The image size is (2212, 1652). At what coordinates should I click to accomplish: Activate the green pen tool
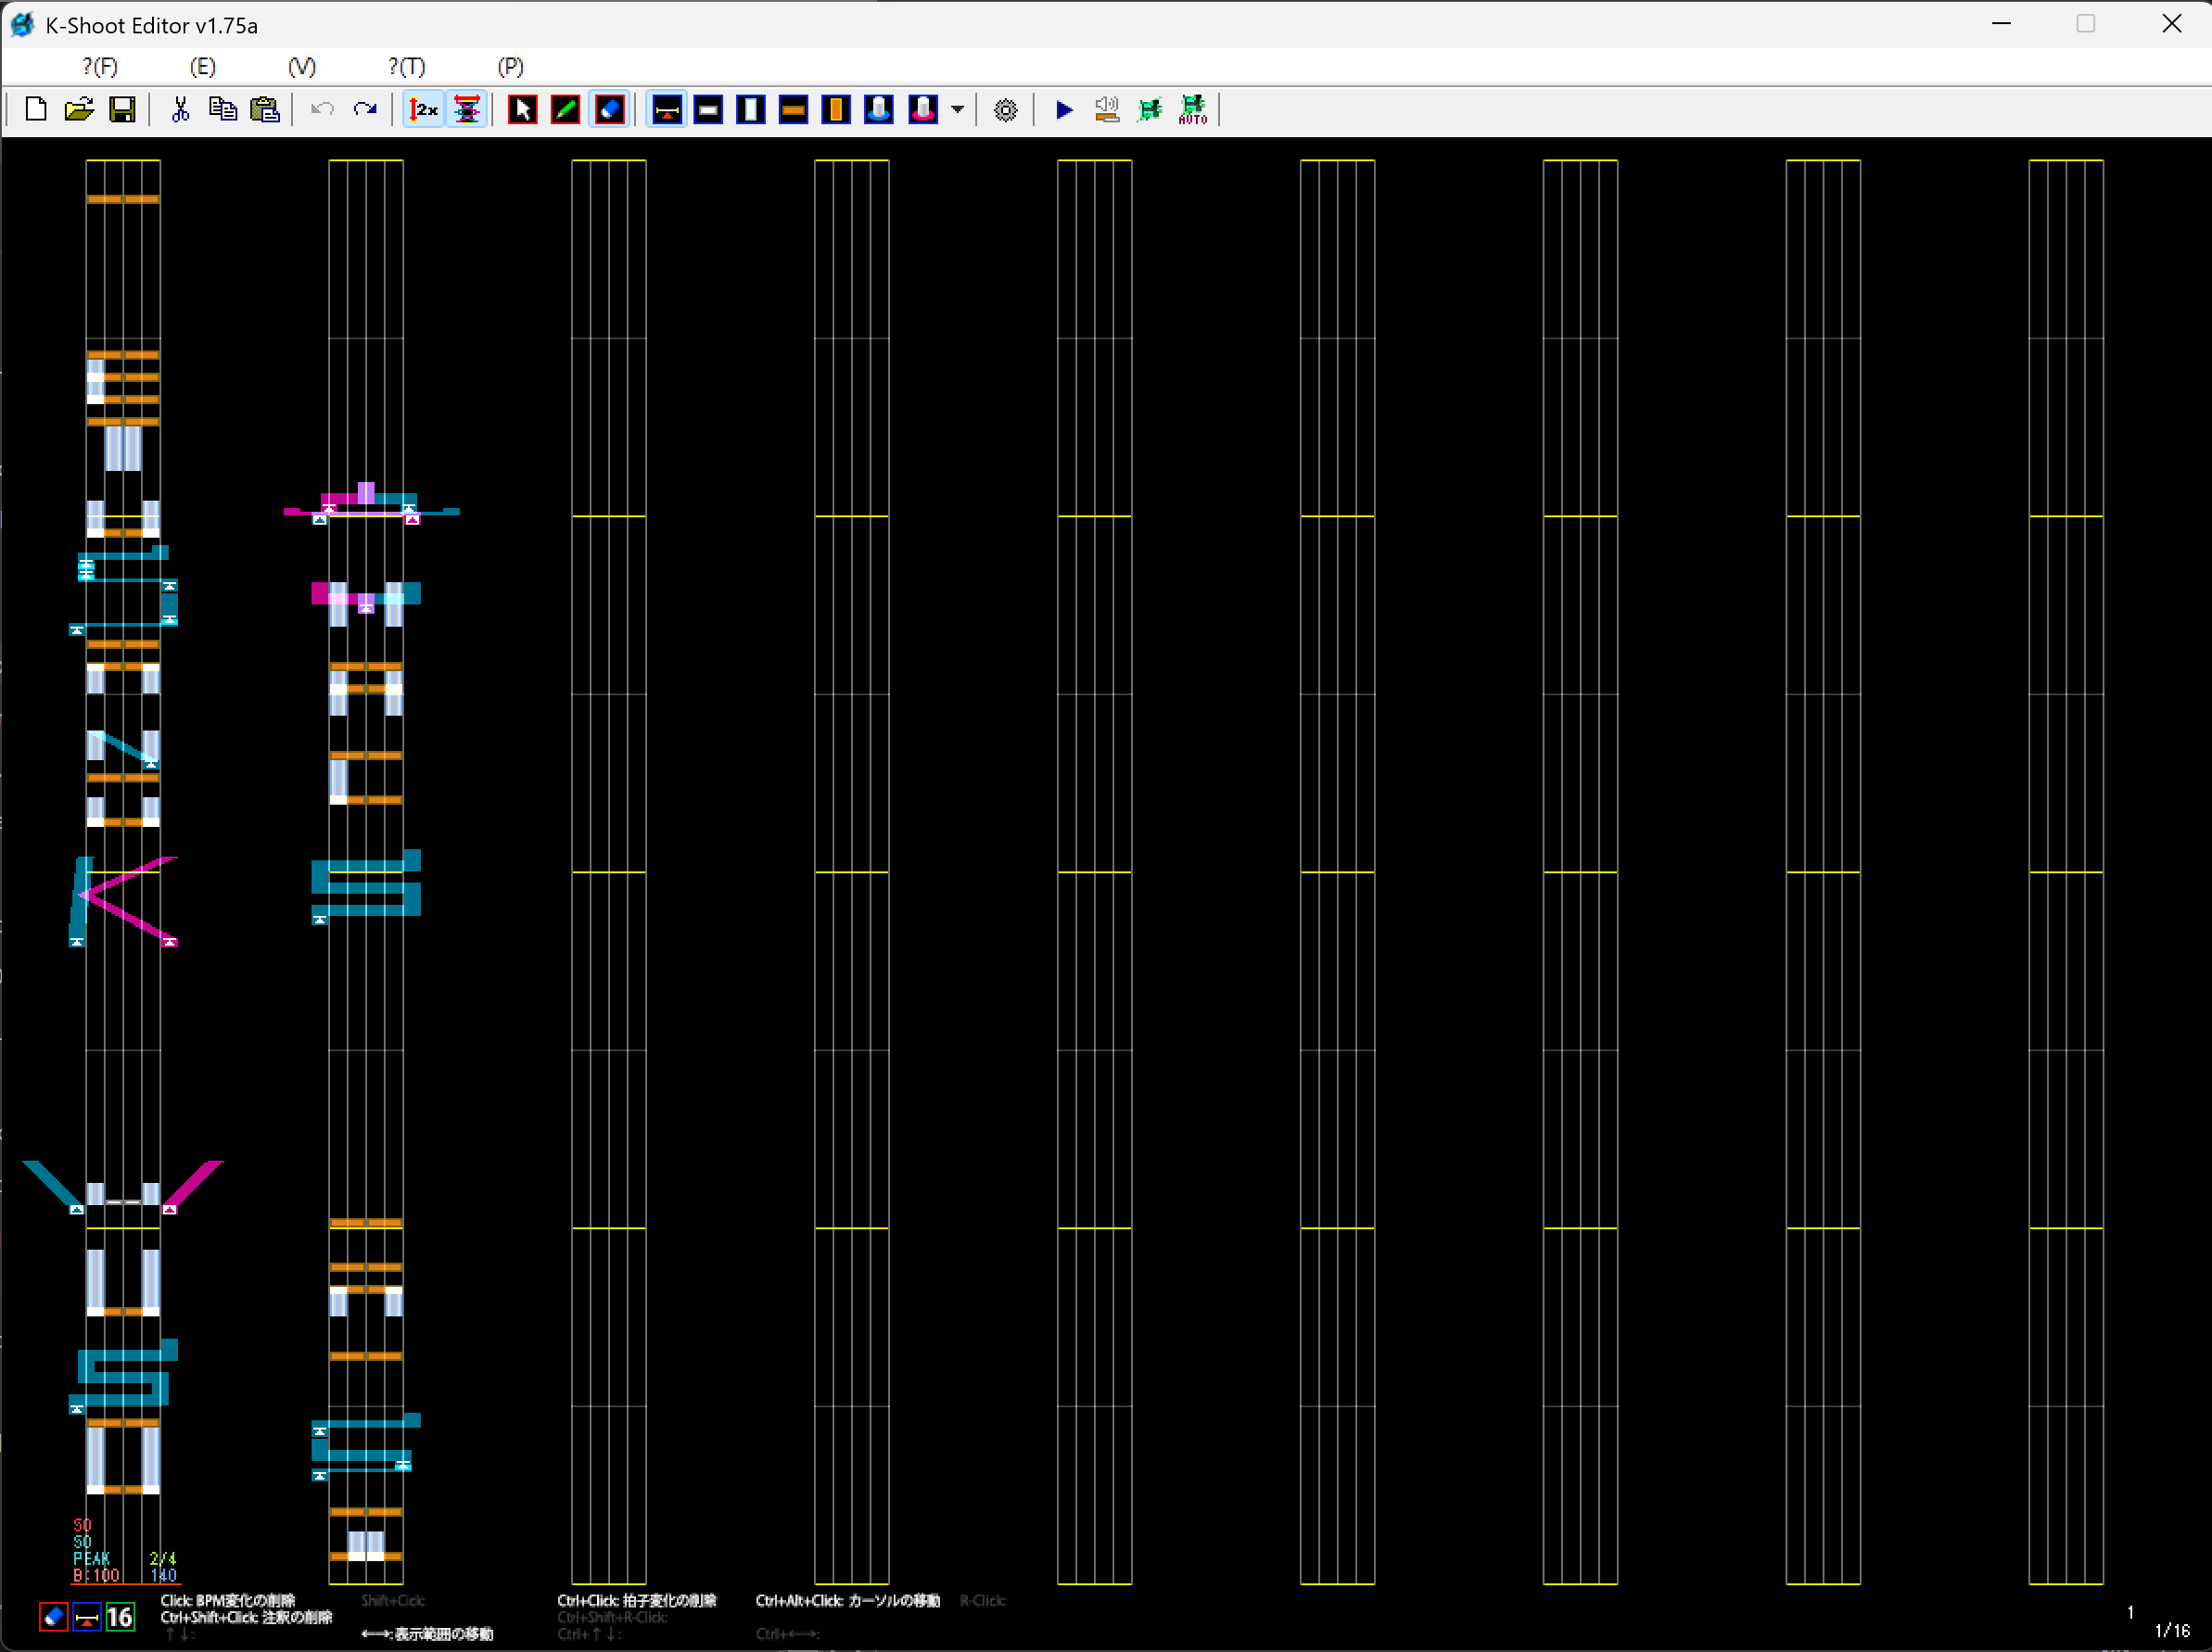coord(565,110)
